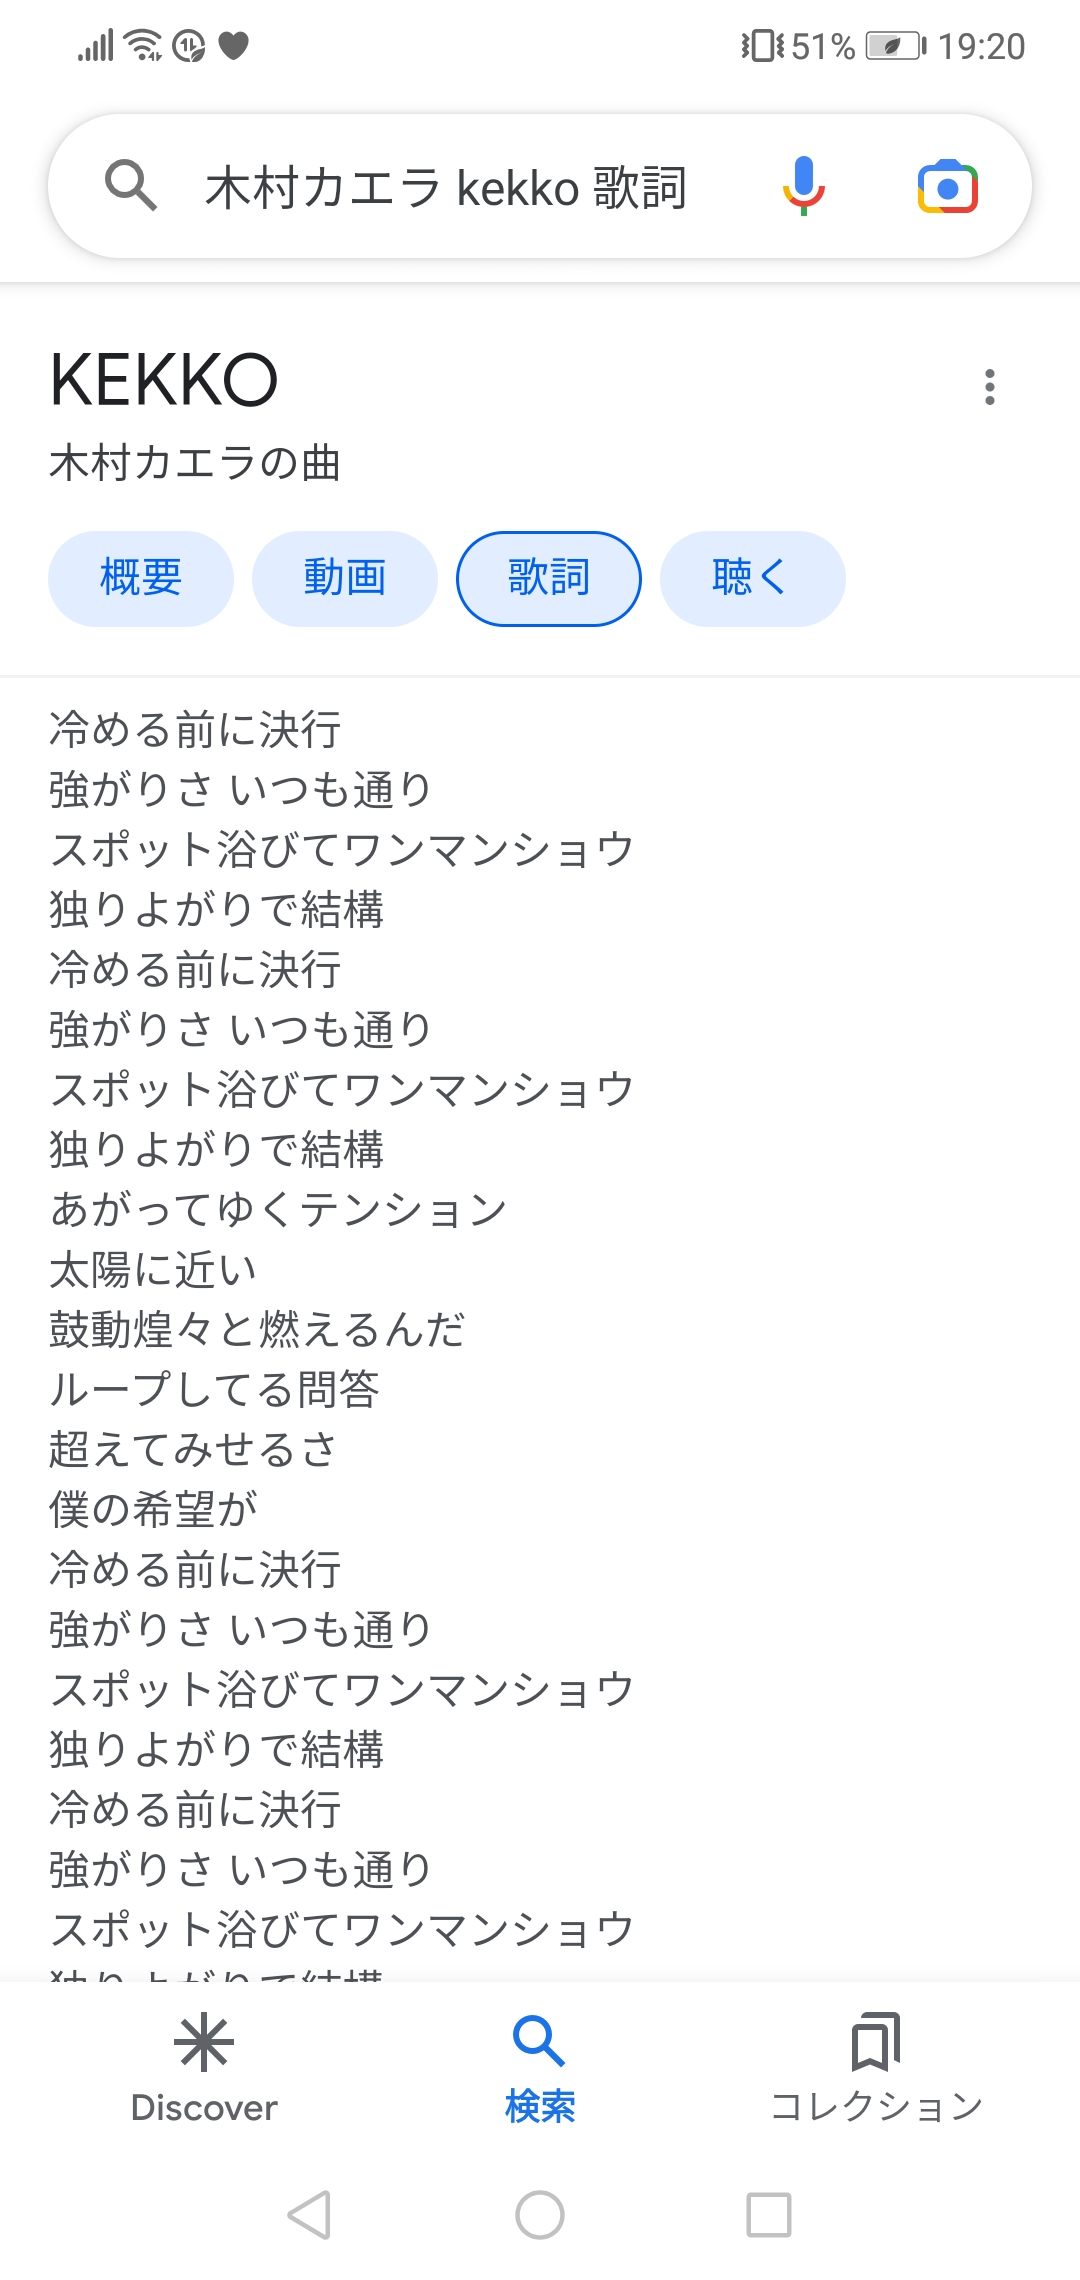
Task: Open the Discover tab icon
Action: tap(204, 2042)
